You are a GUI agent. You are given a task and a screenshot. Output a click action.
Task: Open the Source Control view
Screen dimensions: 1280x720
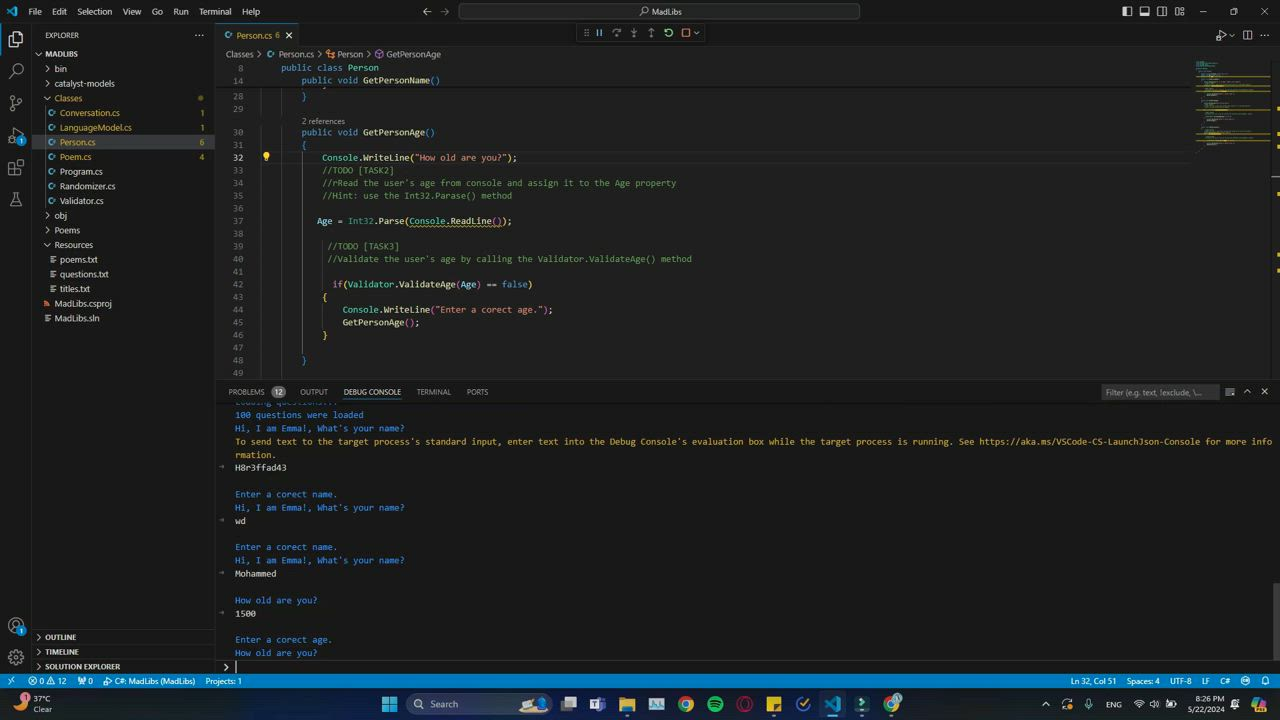pyautogui.click(x=16, y=103)
